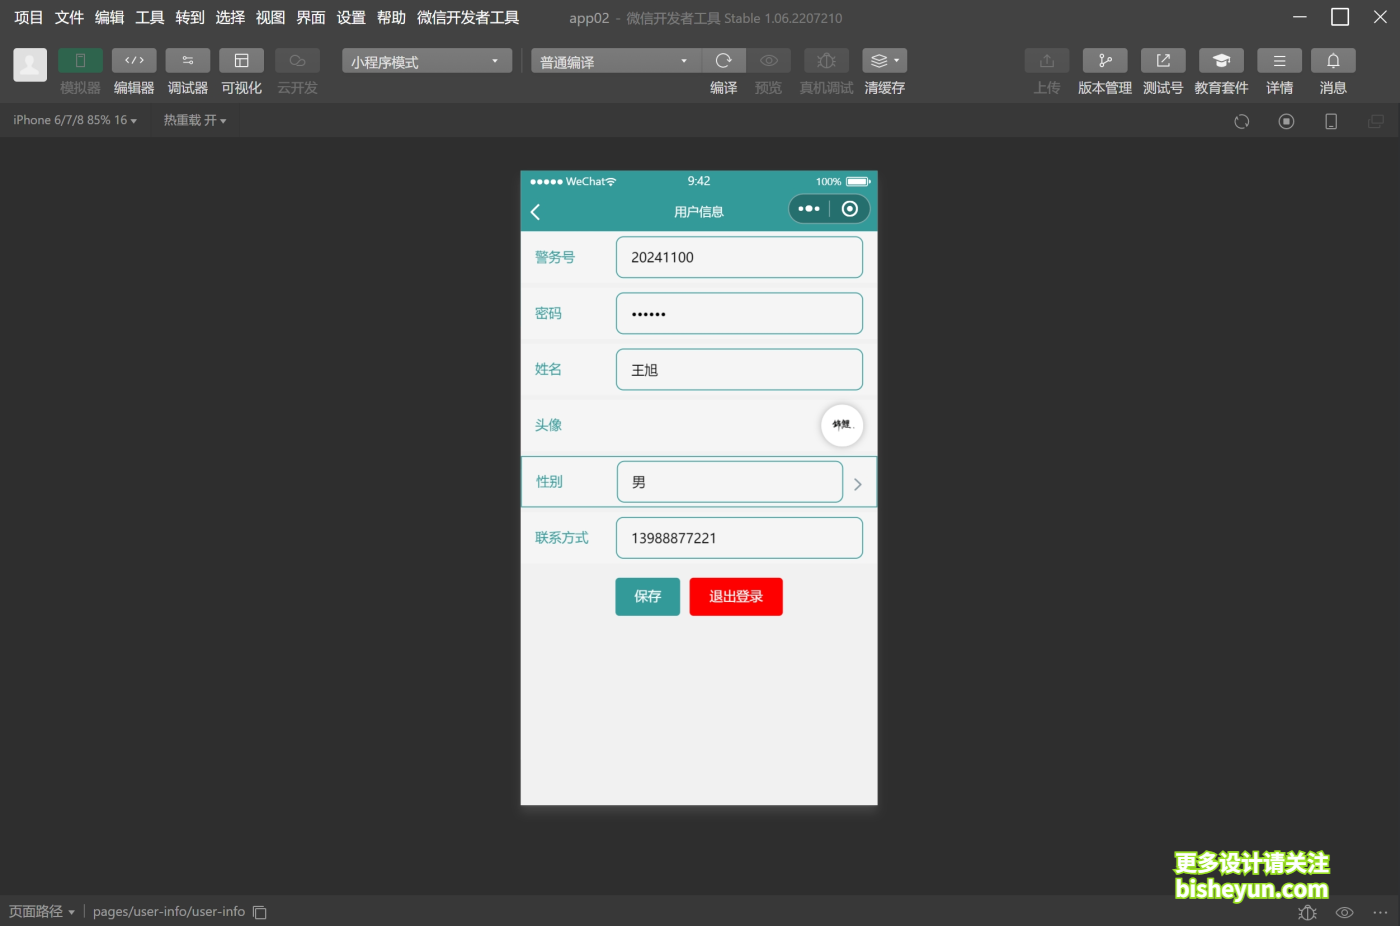Toggle the status bar eye icon
Screen dimensions: 1400x926
1345,912
